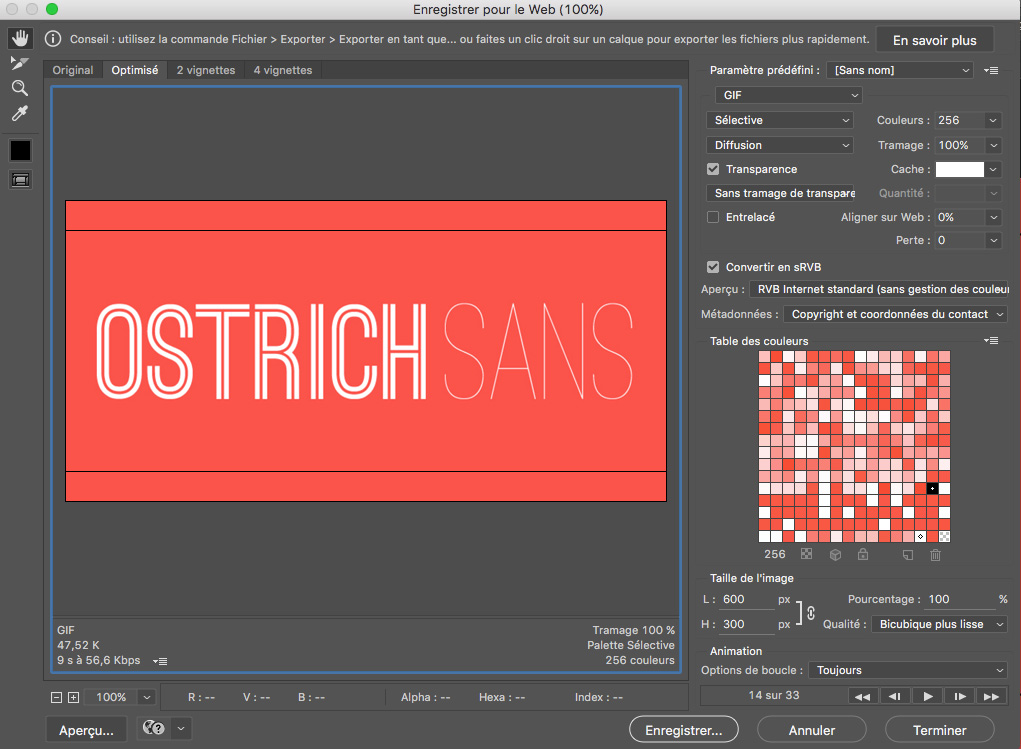Viewport: 1021px width, 749px height.
Task: Expand the Options de boucle dropdown
Action: click(x=906, y=670)
